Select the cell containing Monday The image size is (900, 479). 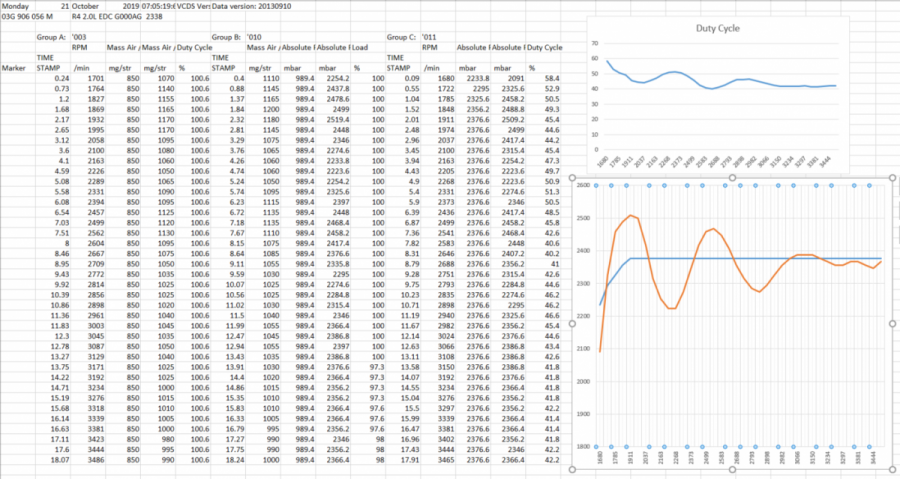click(x=17, y=6)
